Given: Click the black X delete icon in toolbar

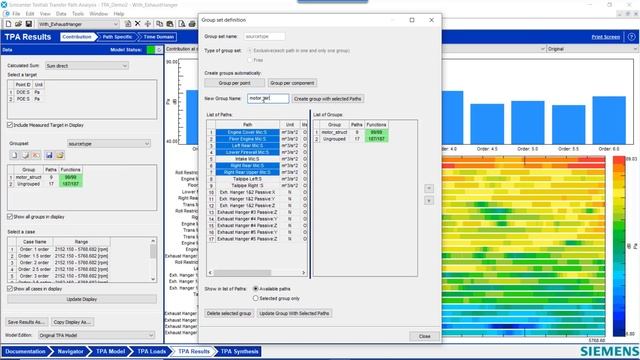Looking at the screenshot, I should (138, 24).
